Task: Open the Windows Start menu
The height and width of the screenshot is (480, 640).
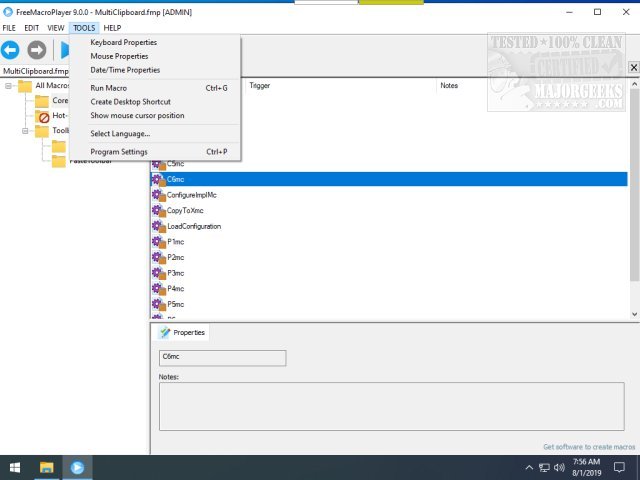Action: coord(15,467)
